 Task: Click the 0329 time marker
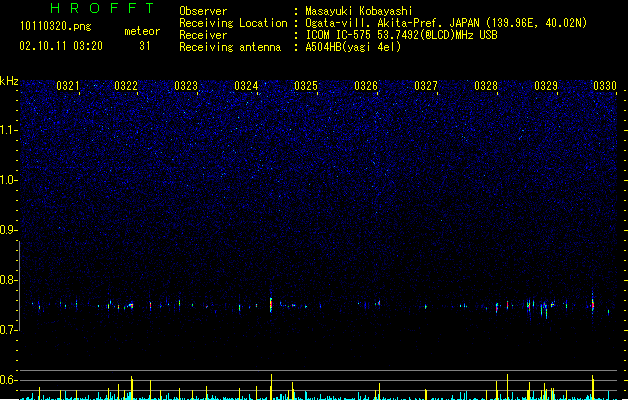pyautogui.click(x=546, y=86)
